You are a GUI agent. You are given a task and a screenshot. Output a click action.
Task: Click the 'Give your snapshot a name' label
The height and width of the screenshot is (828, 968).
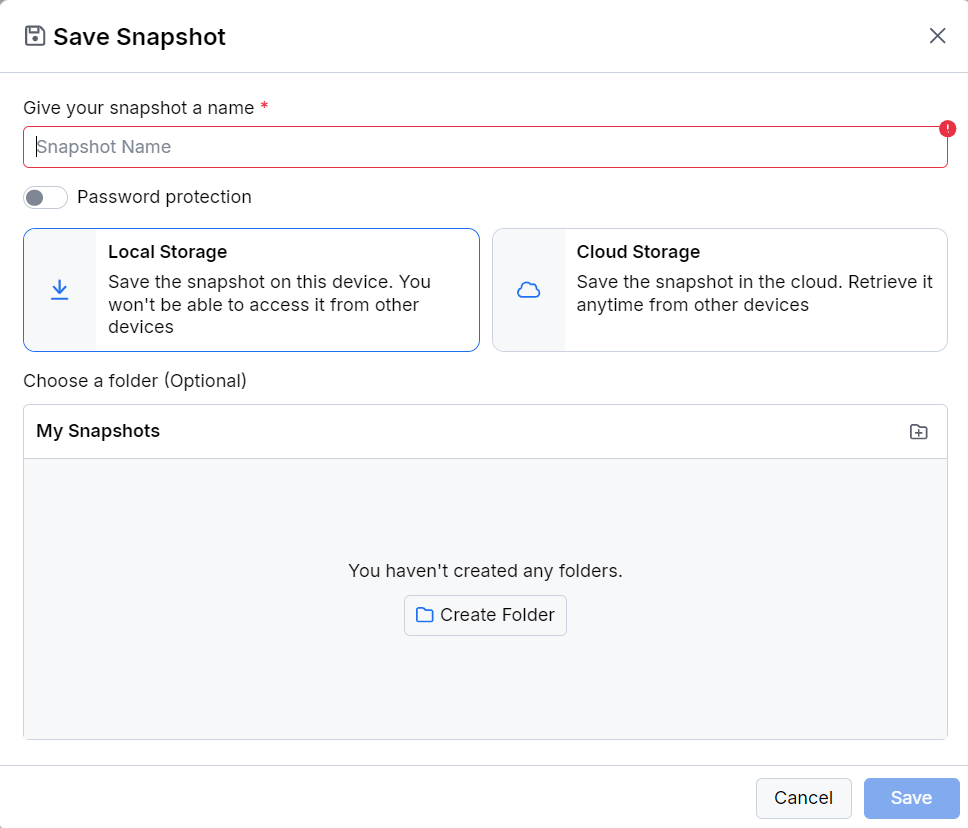point(138,107)
